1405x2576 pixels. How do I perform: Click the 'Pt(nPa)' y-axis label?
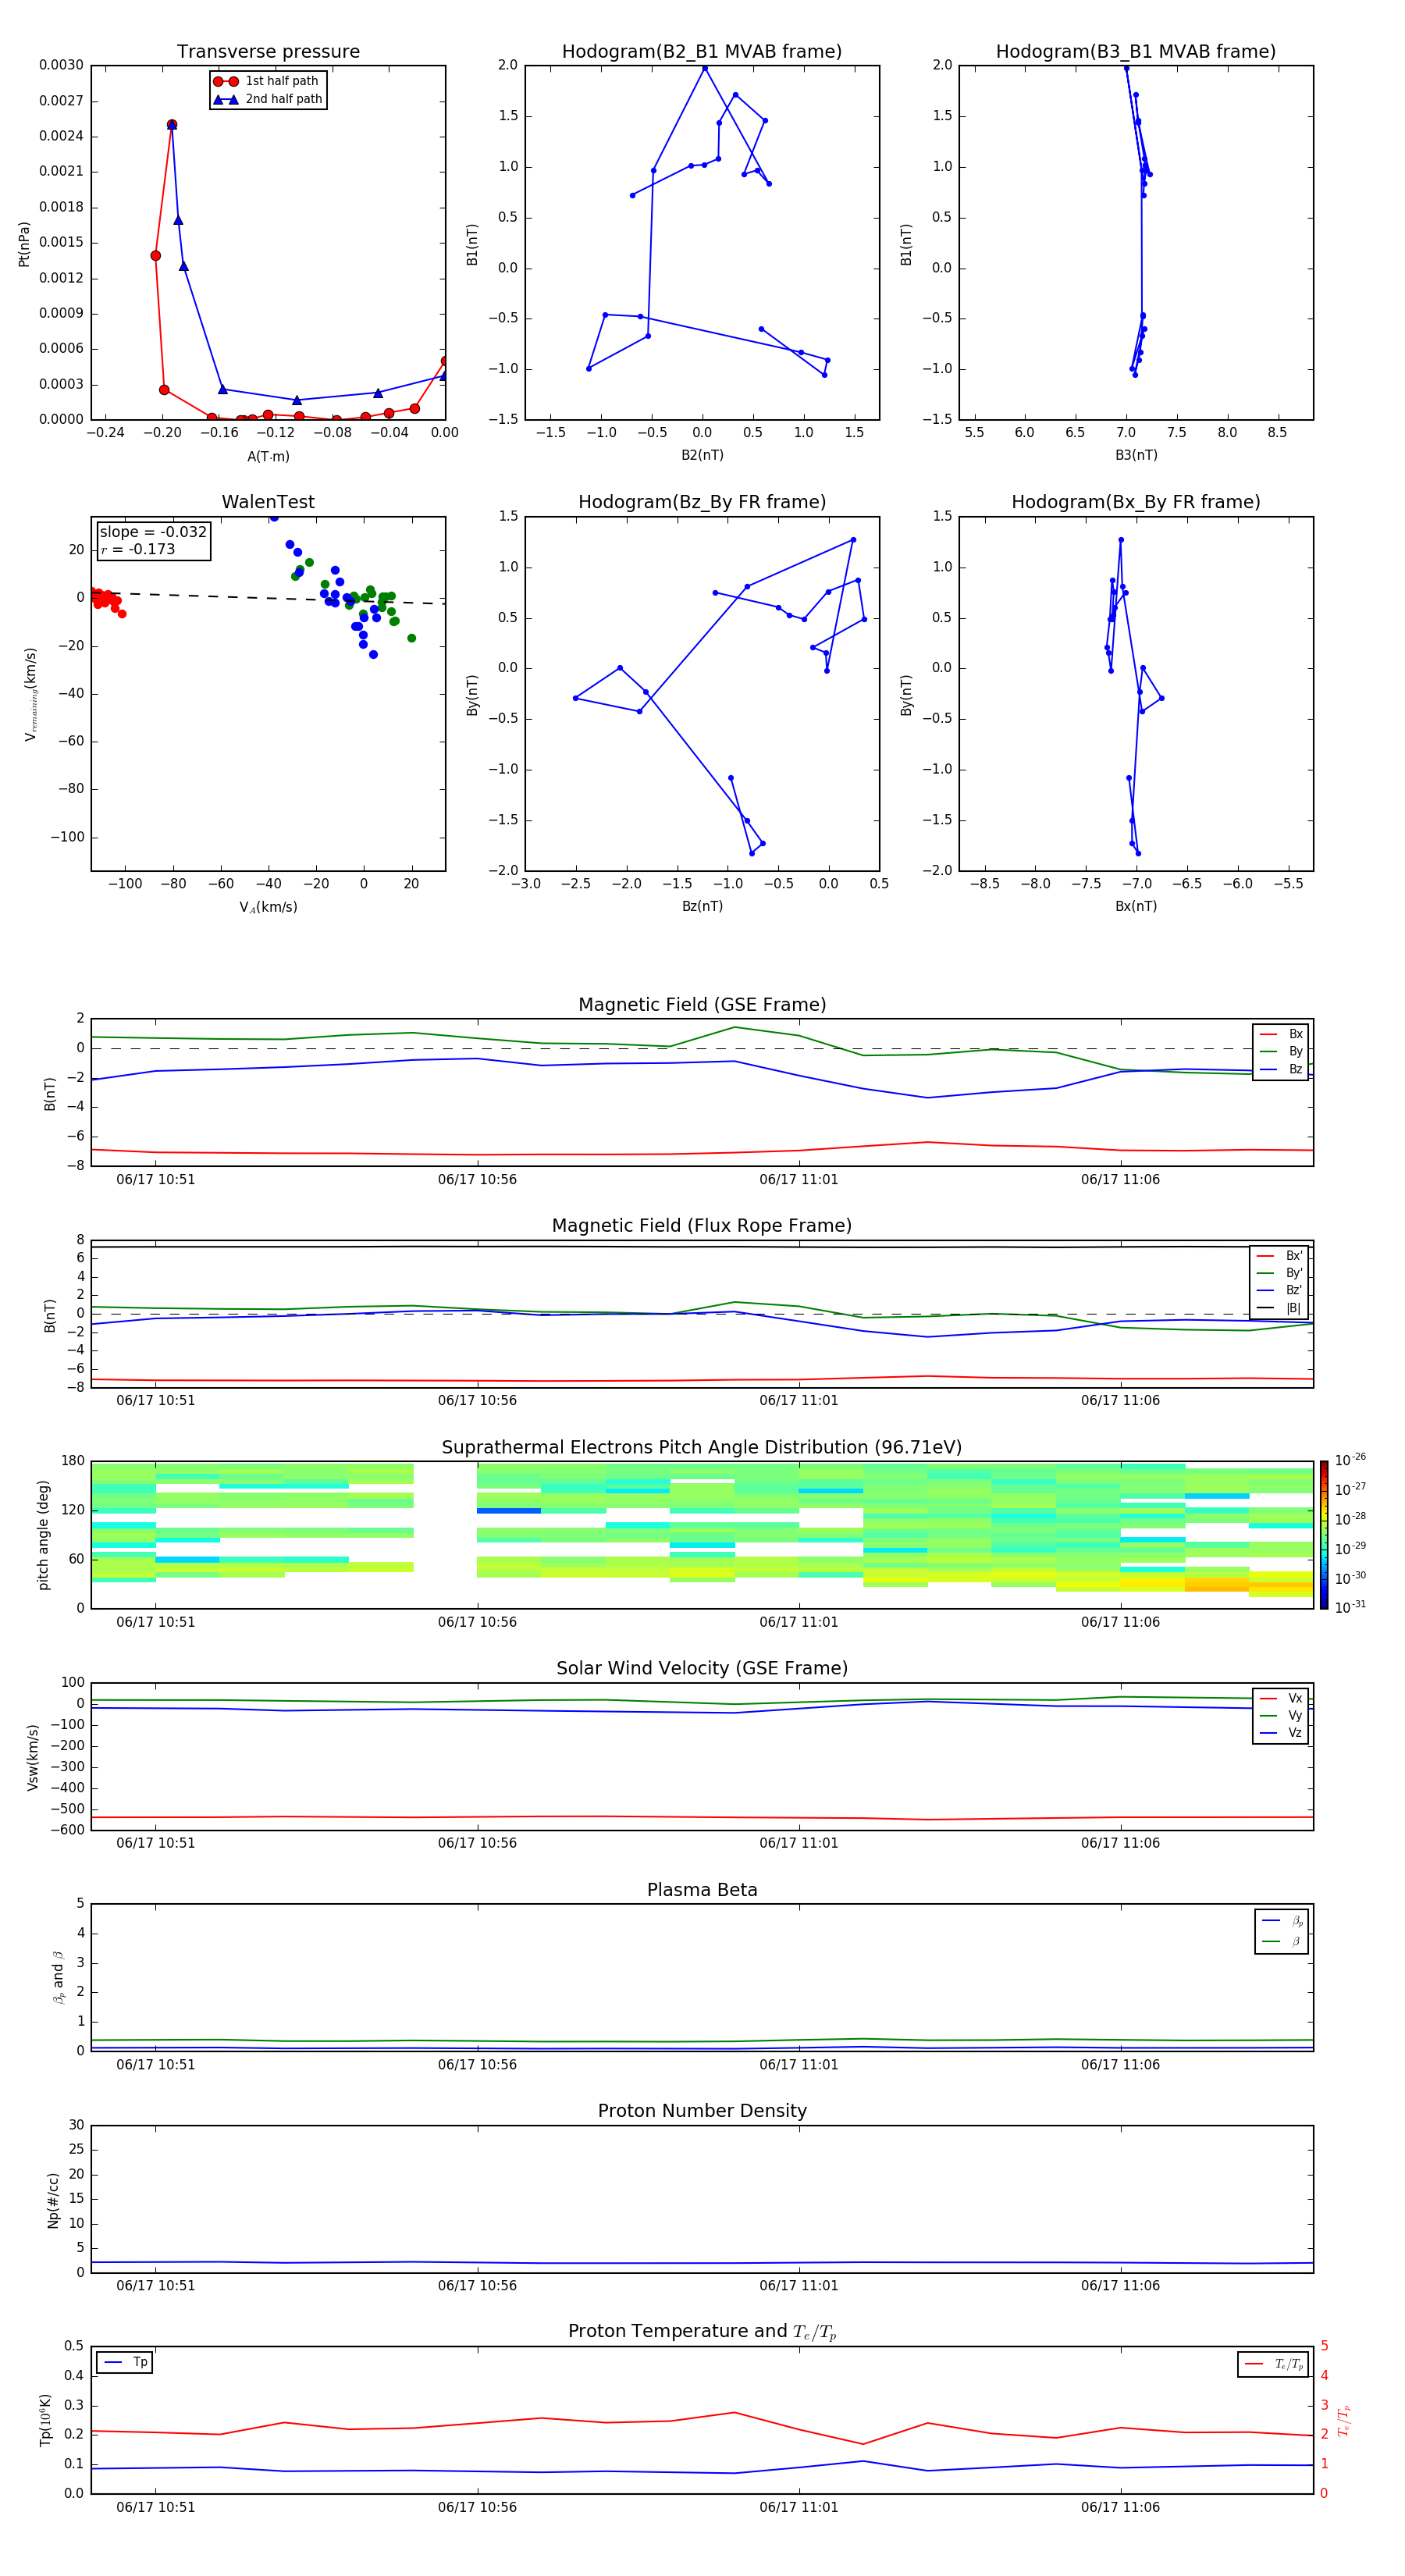coord(24,243)
